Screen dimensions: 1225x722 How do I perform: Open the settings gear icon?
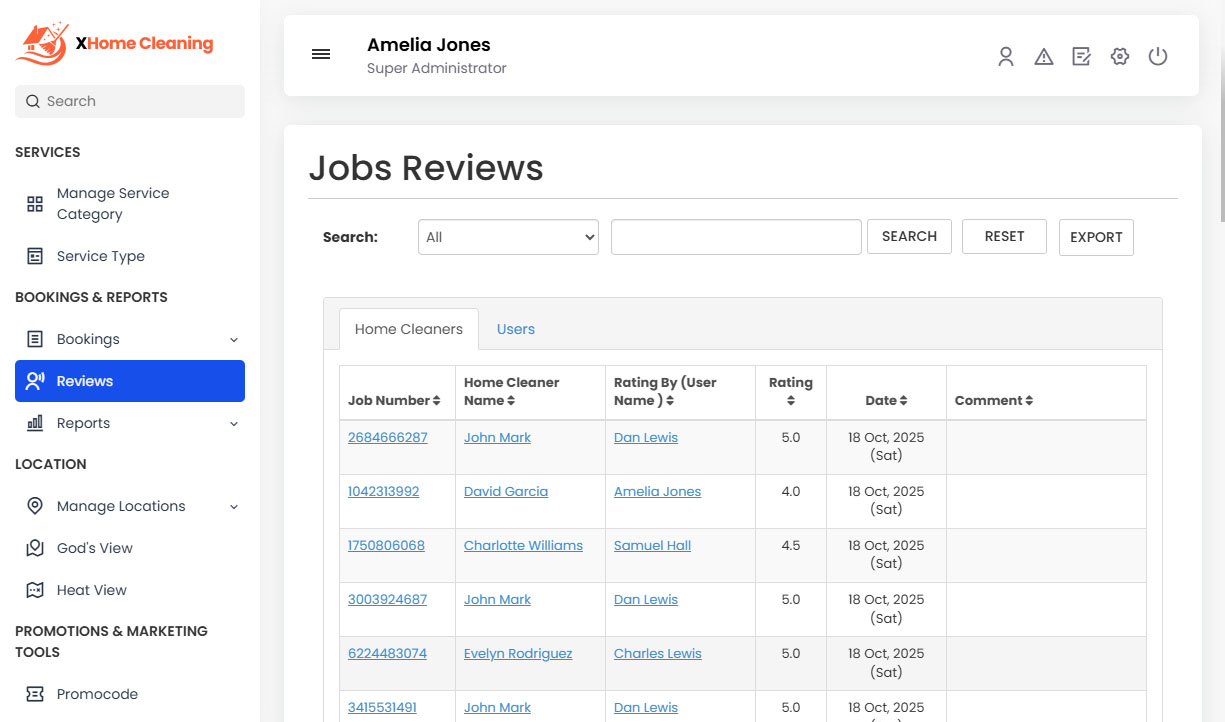click(x=1119, y=57)
